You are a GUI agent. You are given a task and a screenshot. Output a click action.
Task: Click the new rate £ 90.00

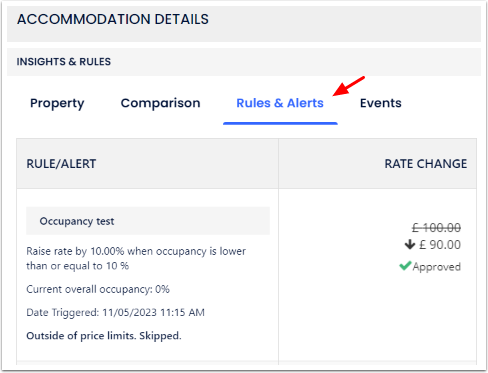click(440, 245)
